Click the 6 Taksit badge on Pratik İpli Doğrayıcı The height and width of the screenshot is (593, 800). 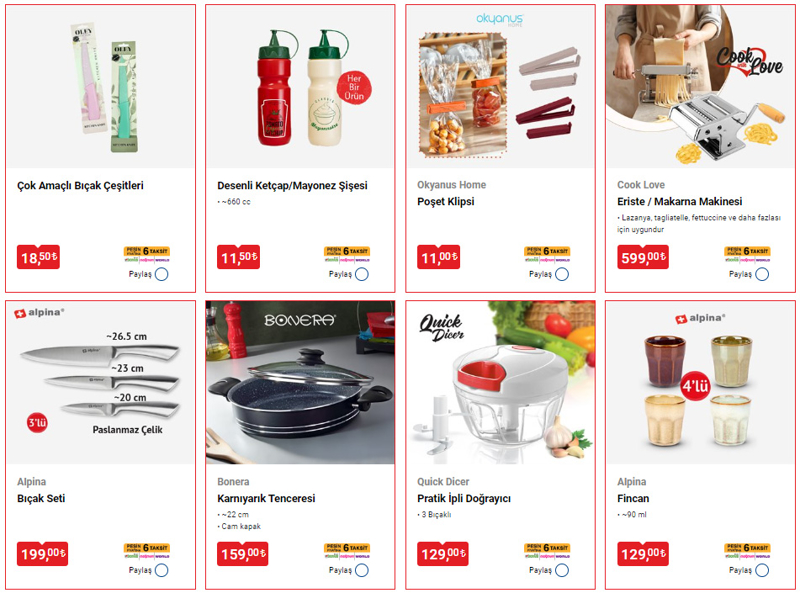pyautogui.click(x=547, y=548)
